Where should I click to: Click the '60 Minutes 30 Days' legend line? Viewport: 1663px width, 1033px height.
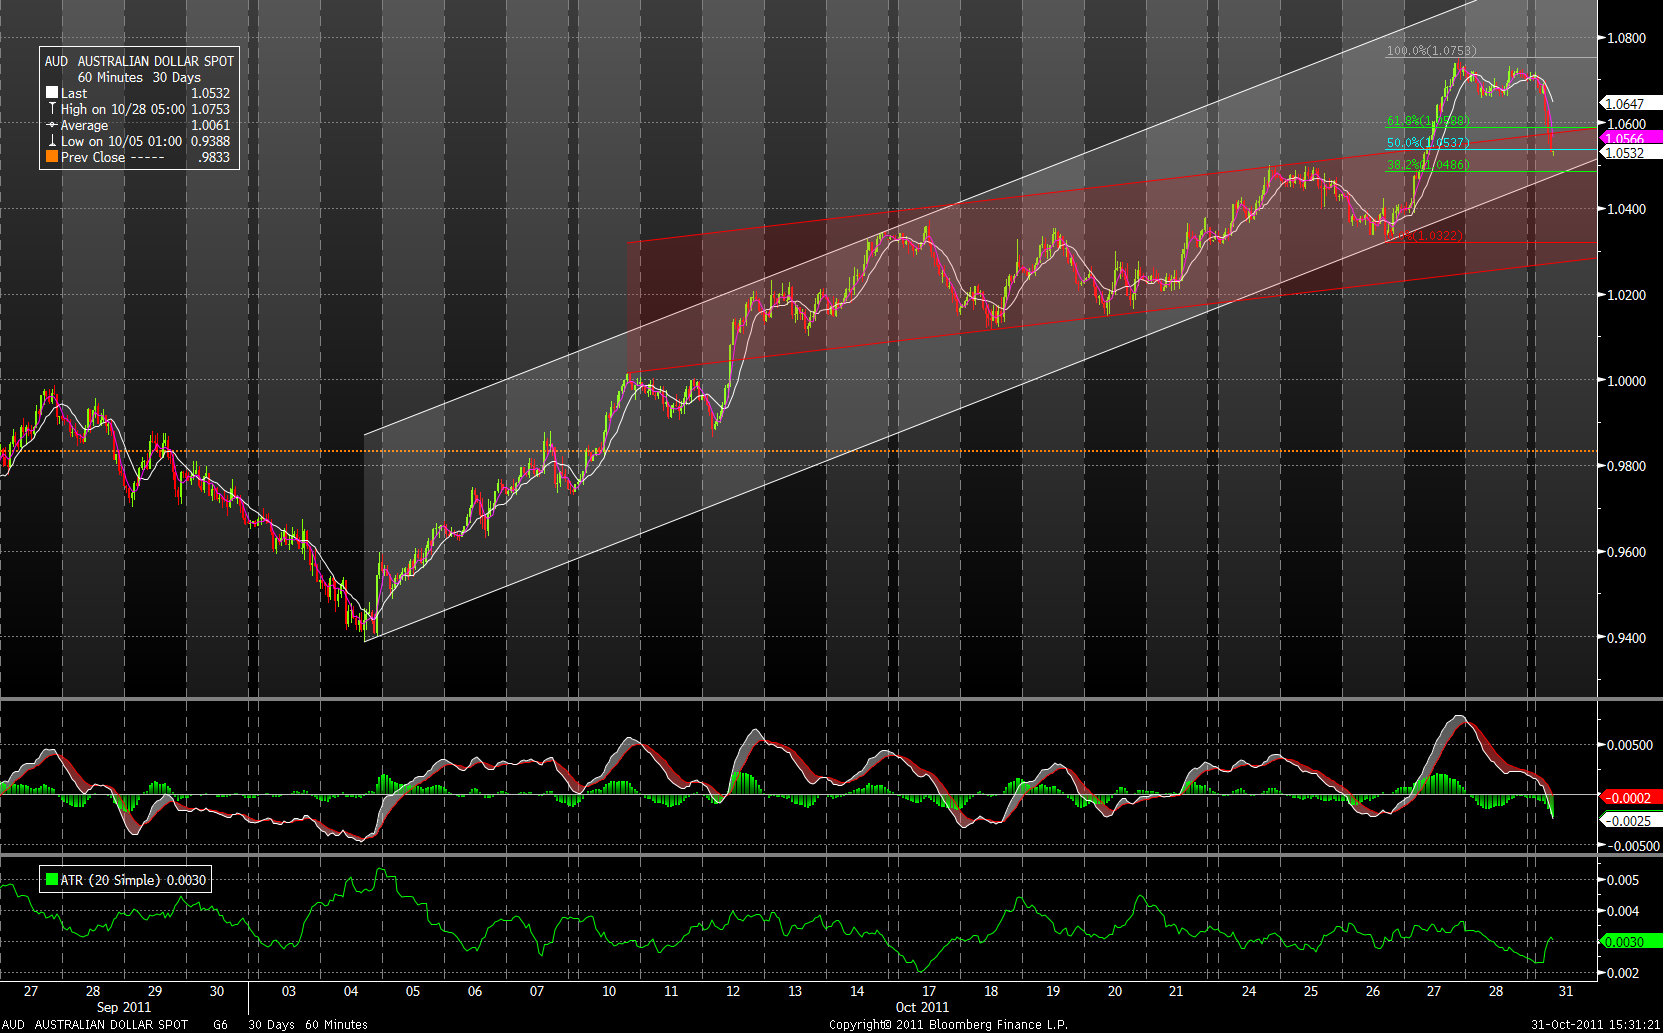tap(139, 77)
